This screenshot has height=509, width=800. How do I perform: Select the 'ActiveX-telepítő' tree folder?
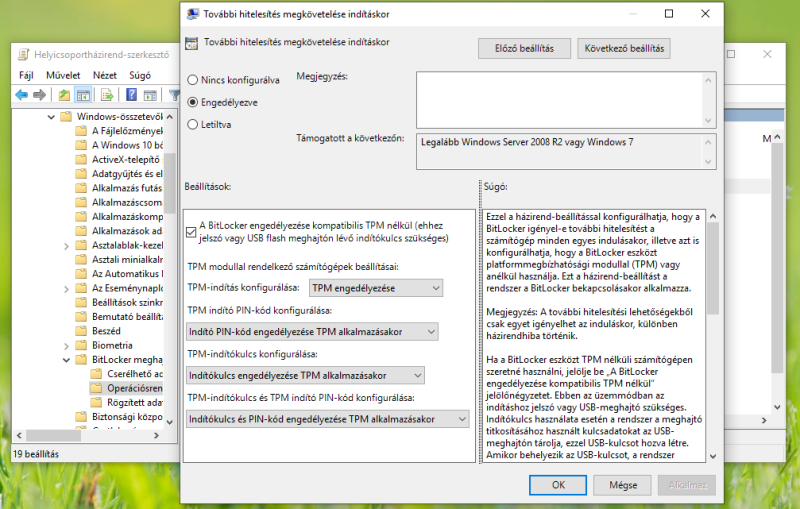pos(118,160)
